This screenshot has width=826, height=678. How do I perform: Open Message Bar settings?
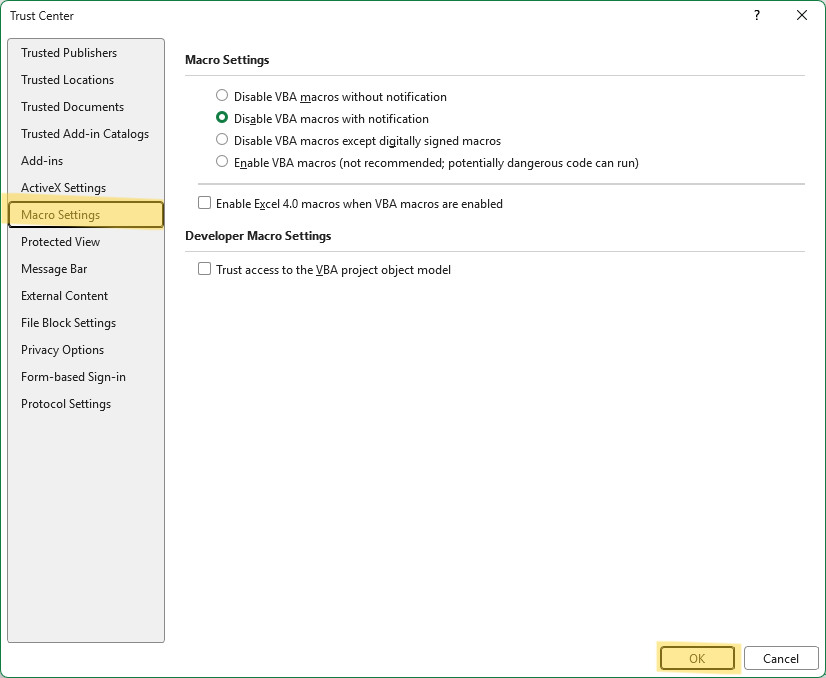coord(54,269)
